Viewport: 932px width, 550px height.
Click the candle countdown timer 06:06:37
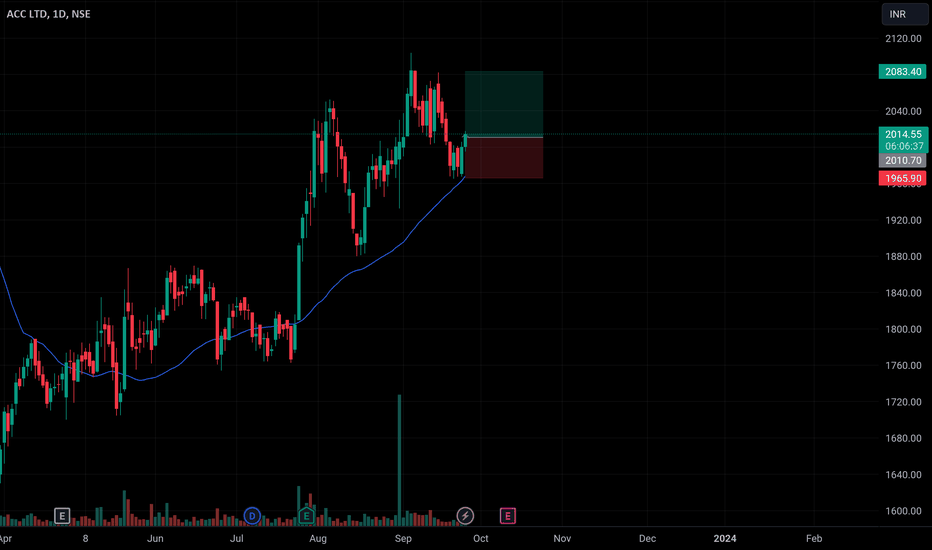904,146
